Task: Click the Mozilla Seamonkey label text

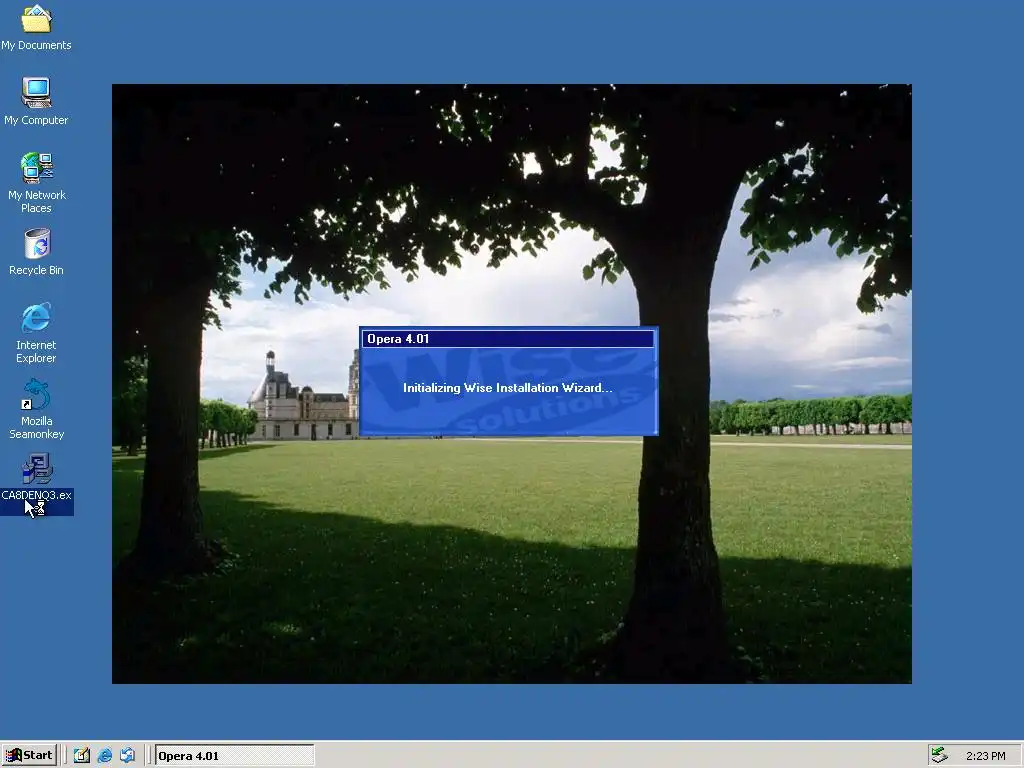Action: tap(37, 427)
